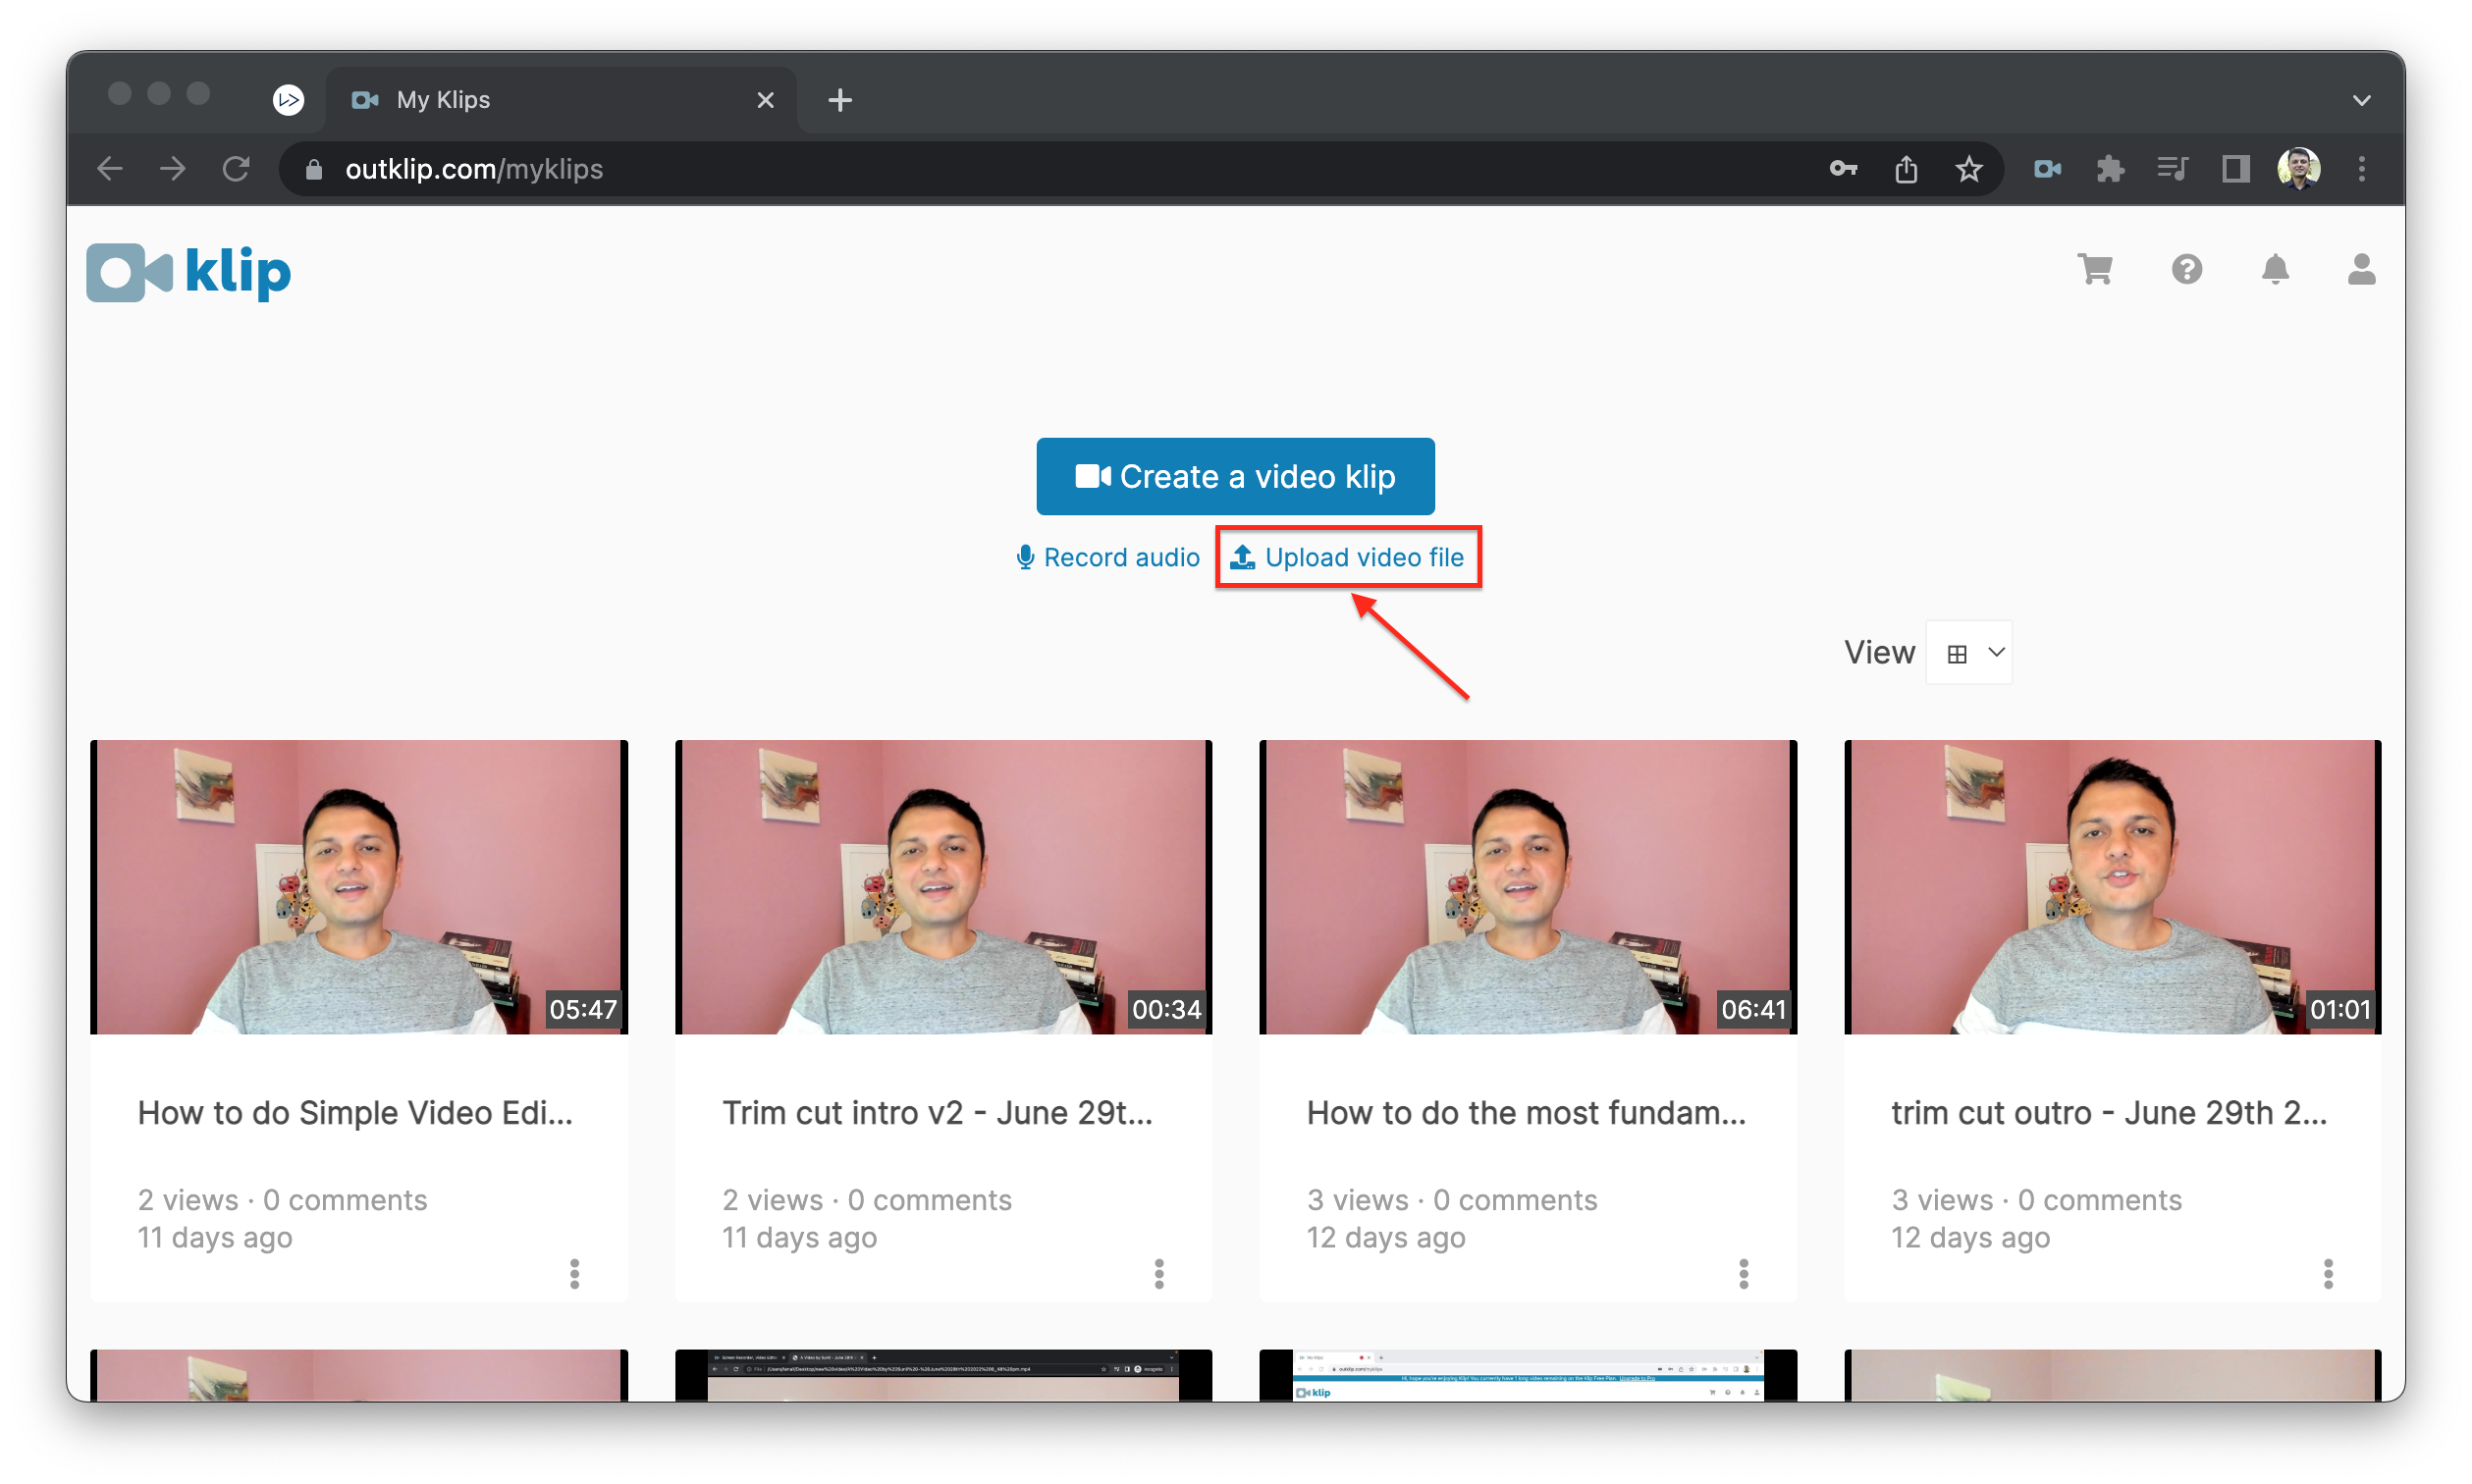Expand the View layout dropdown
The image size is (2472, 1484).
point(1972,651)
